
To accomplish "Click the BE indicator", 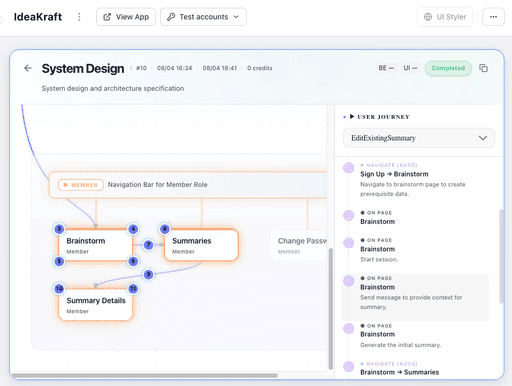I will point(386,68).
